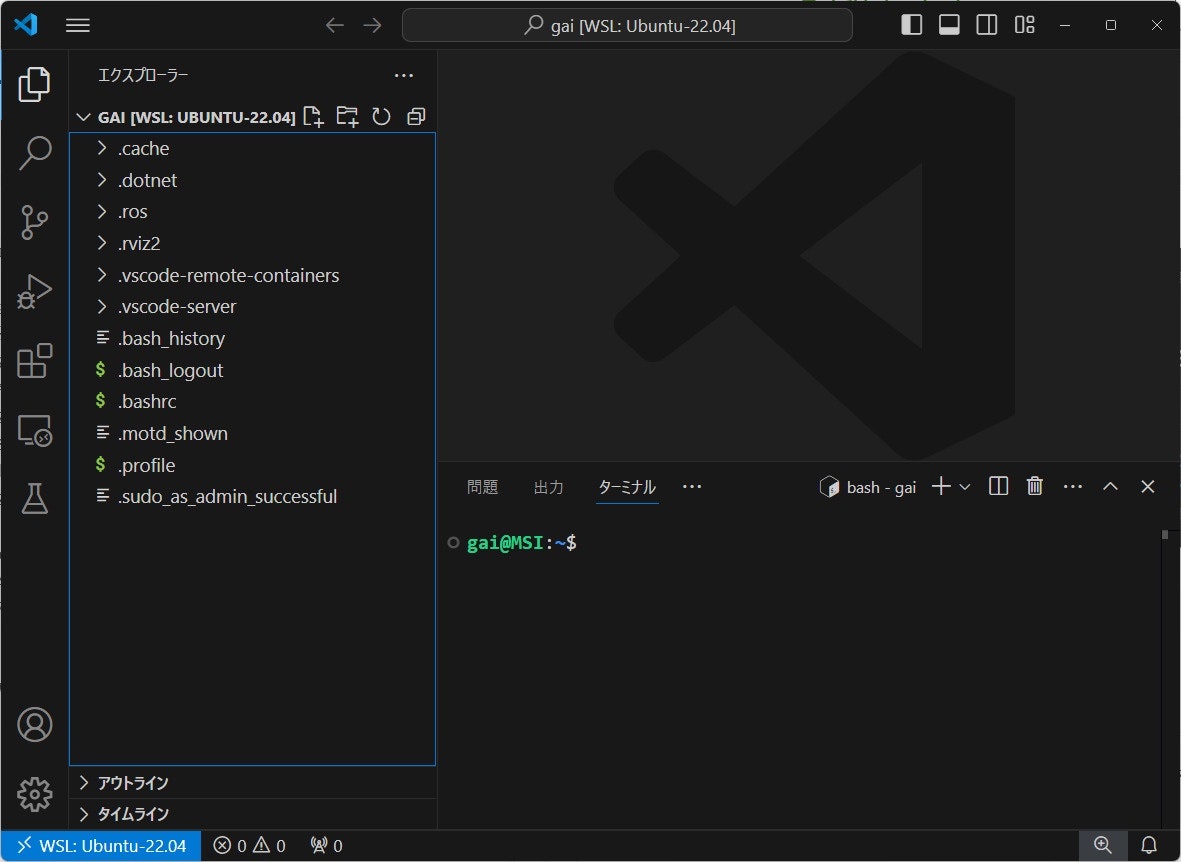
Task: Open the Manage gear settings icon
Action: click(x=35, y=794)
